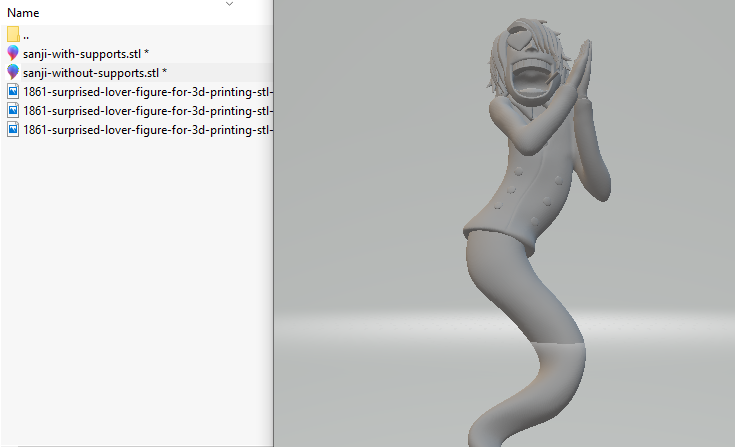Select sanji-with-supports.stl file name

click(x=86, y=54)
